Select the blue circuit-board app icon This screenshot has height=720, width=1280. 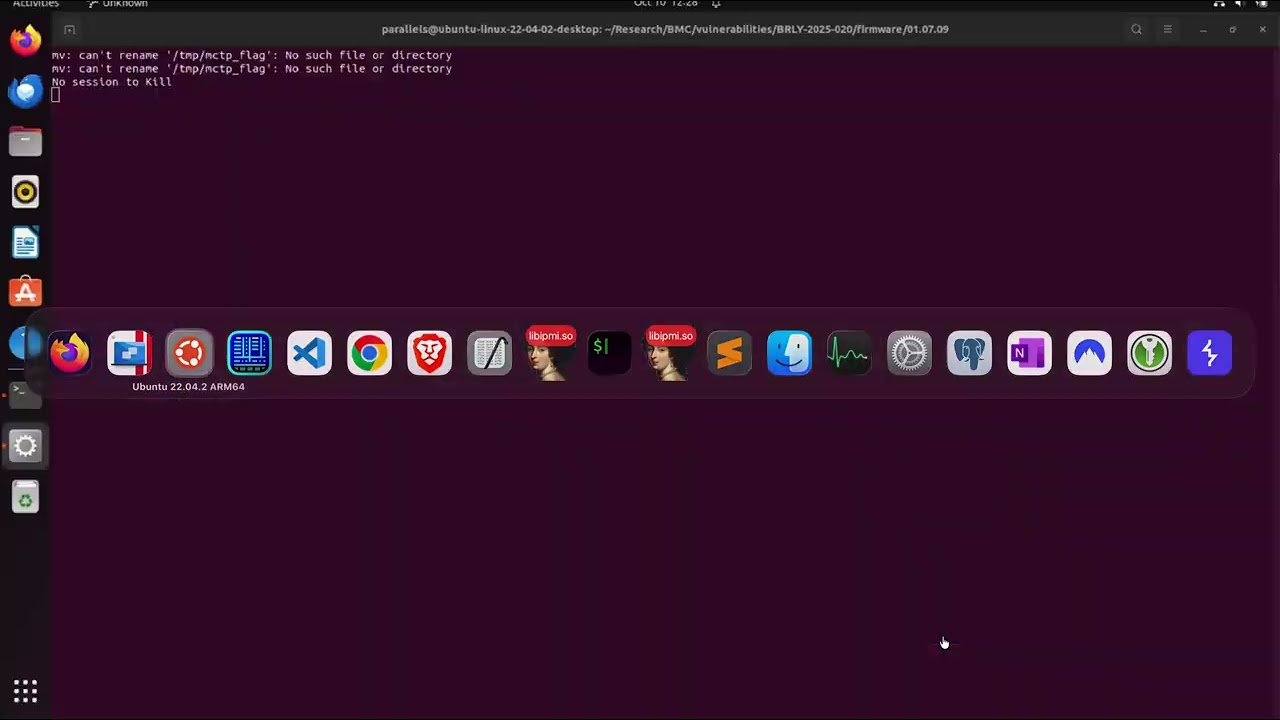pyautogui.click(x=249, y=353)
